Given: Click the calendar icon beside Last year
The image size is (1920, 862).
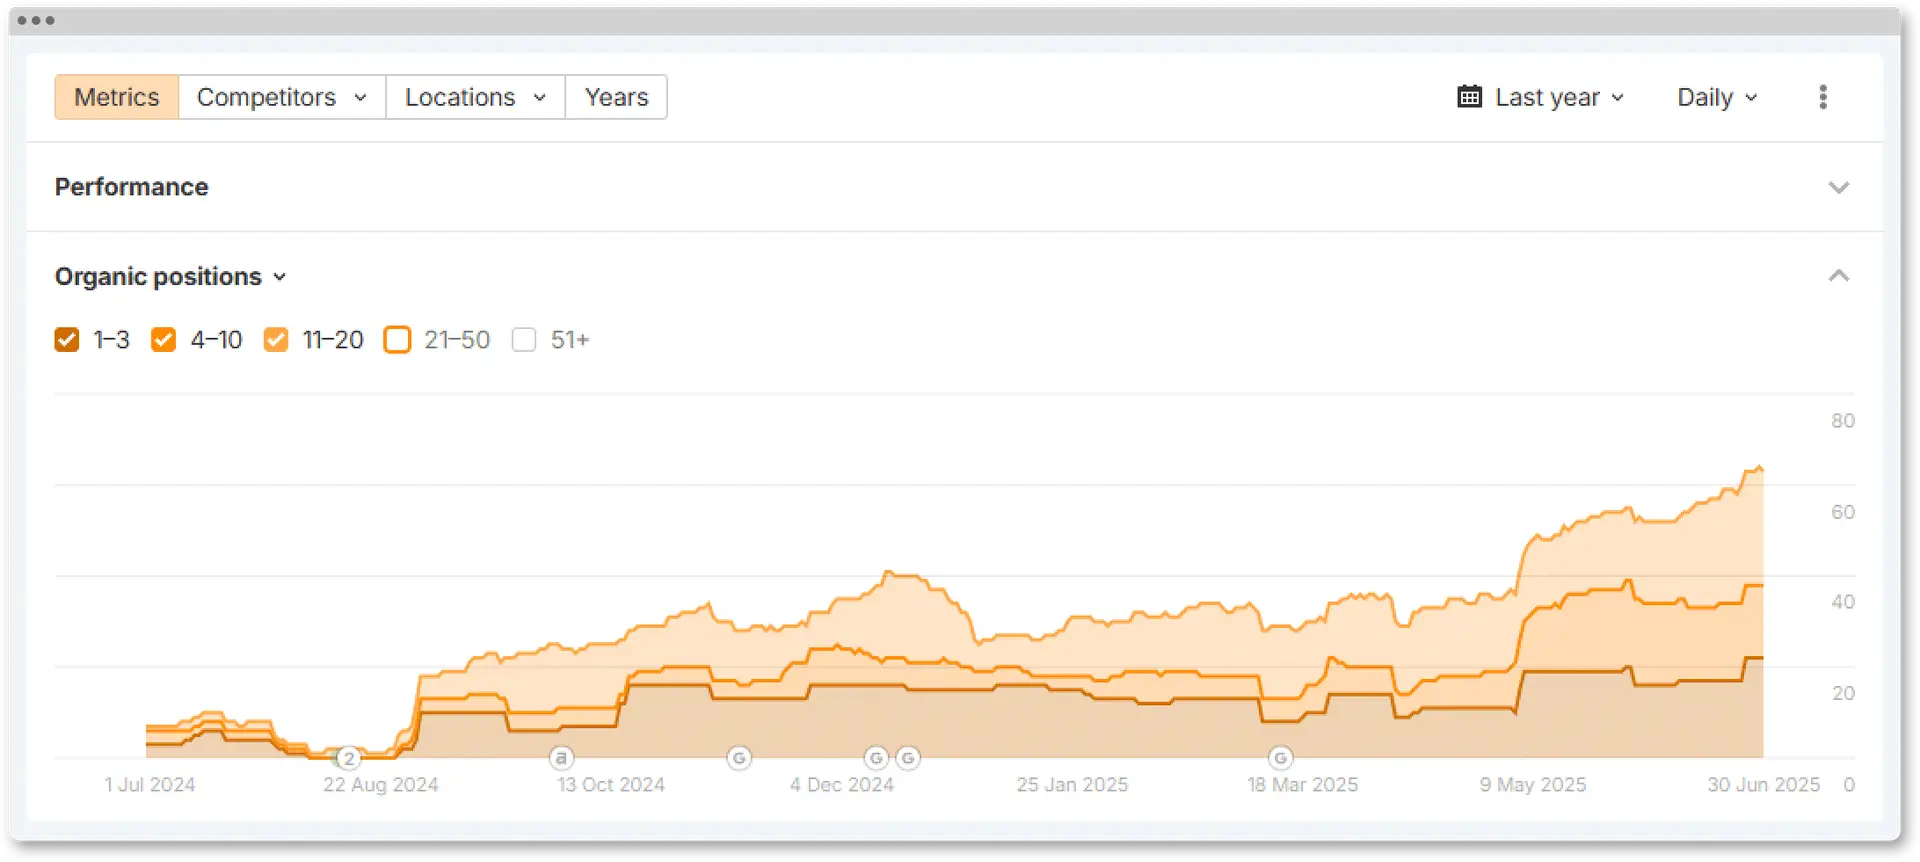Looking at the screenshot, I should (1467, 97).
